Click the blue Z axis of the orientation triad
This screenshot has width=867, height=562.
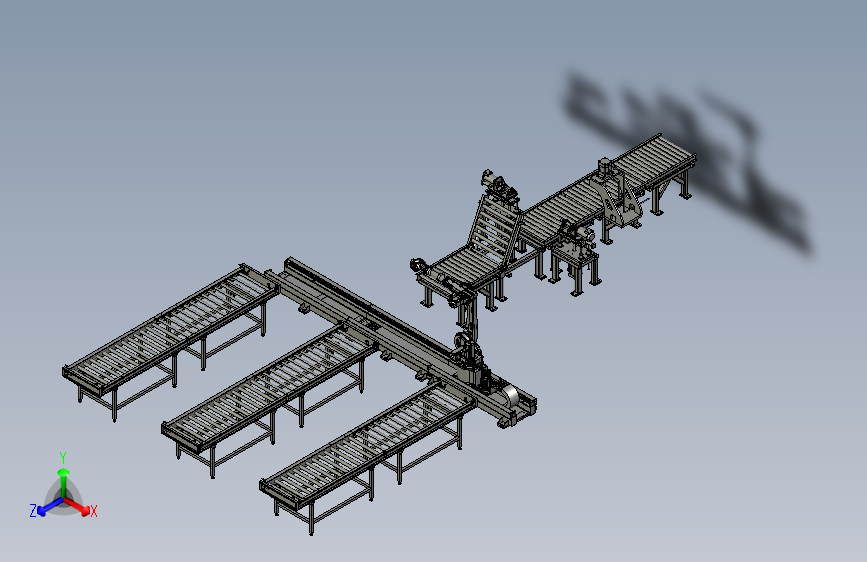click(x=50, y=506)
